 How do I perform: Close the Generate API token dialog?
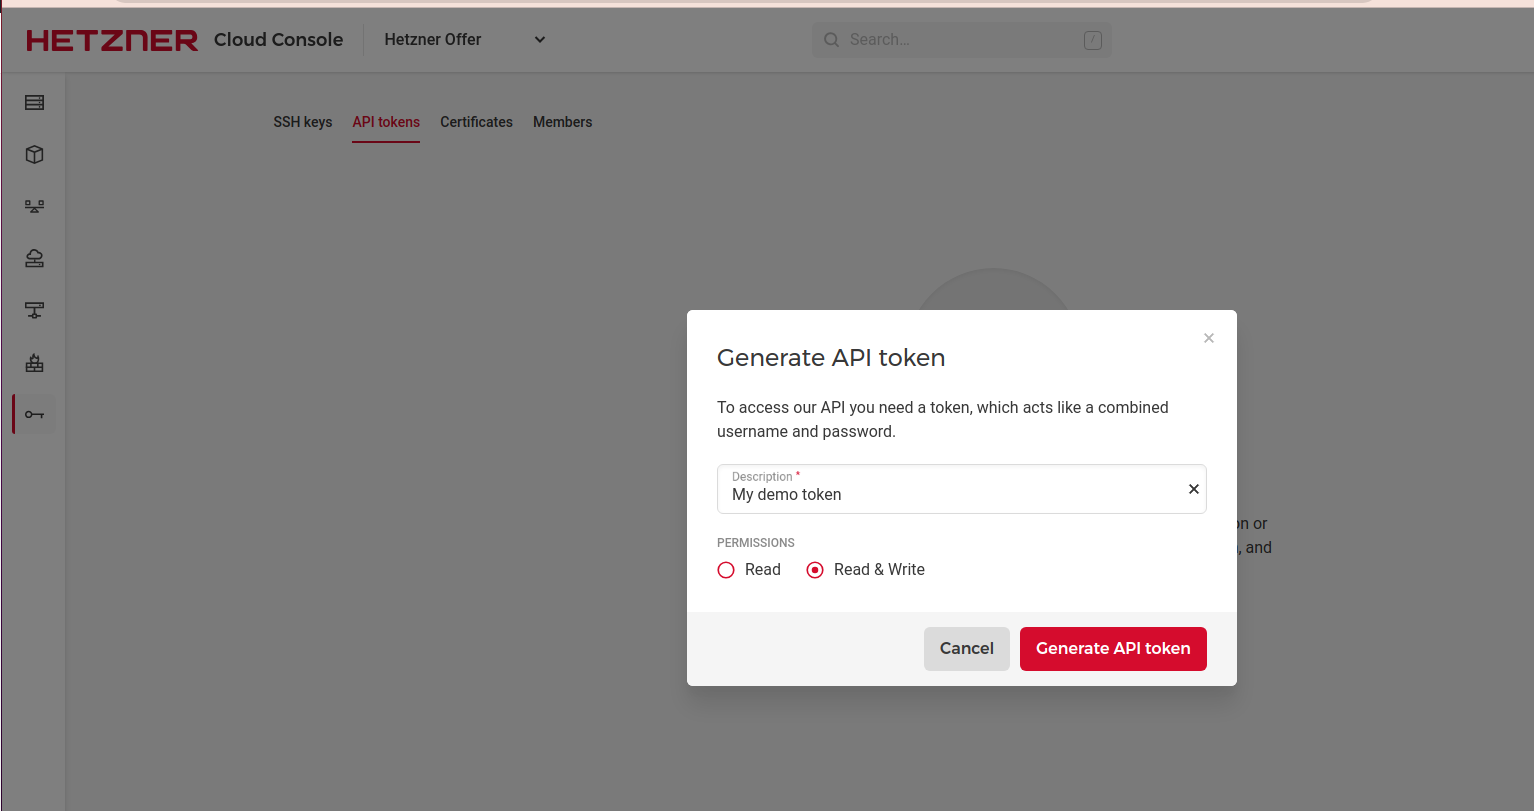[x=1209, y=338]
